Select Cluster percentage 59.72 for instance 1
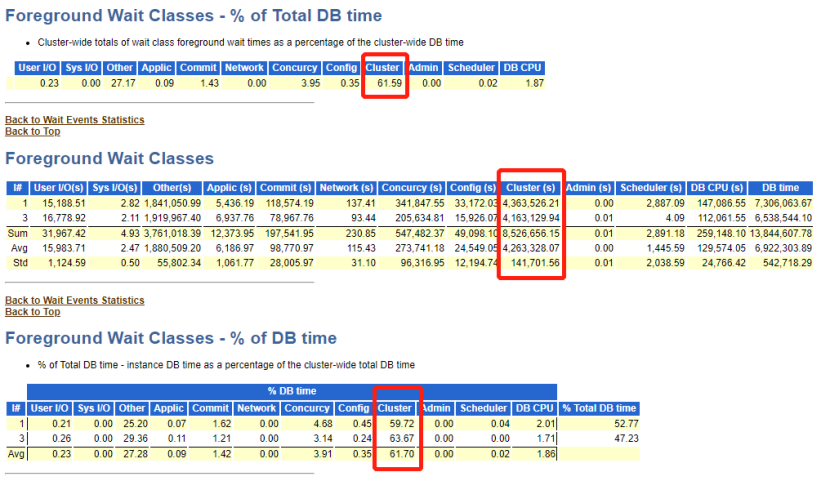Image resolution: width=831 pixels, height=482 pixels. pyautogui.click(x=402, y=424)
